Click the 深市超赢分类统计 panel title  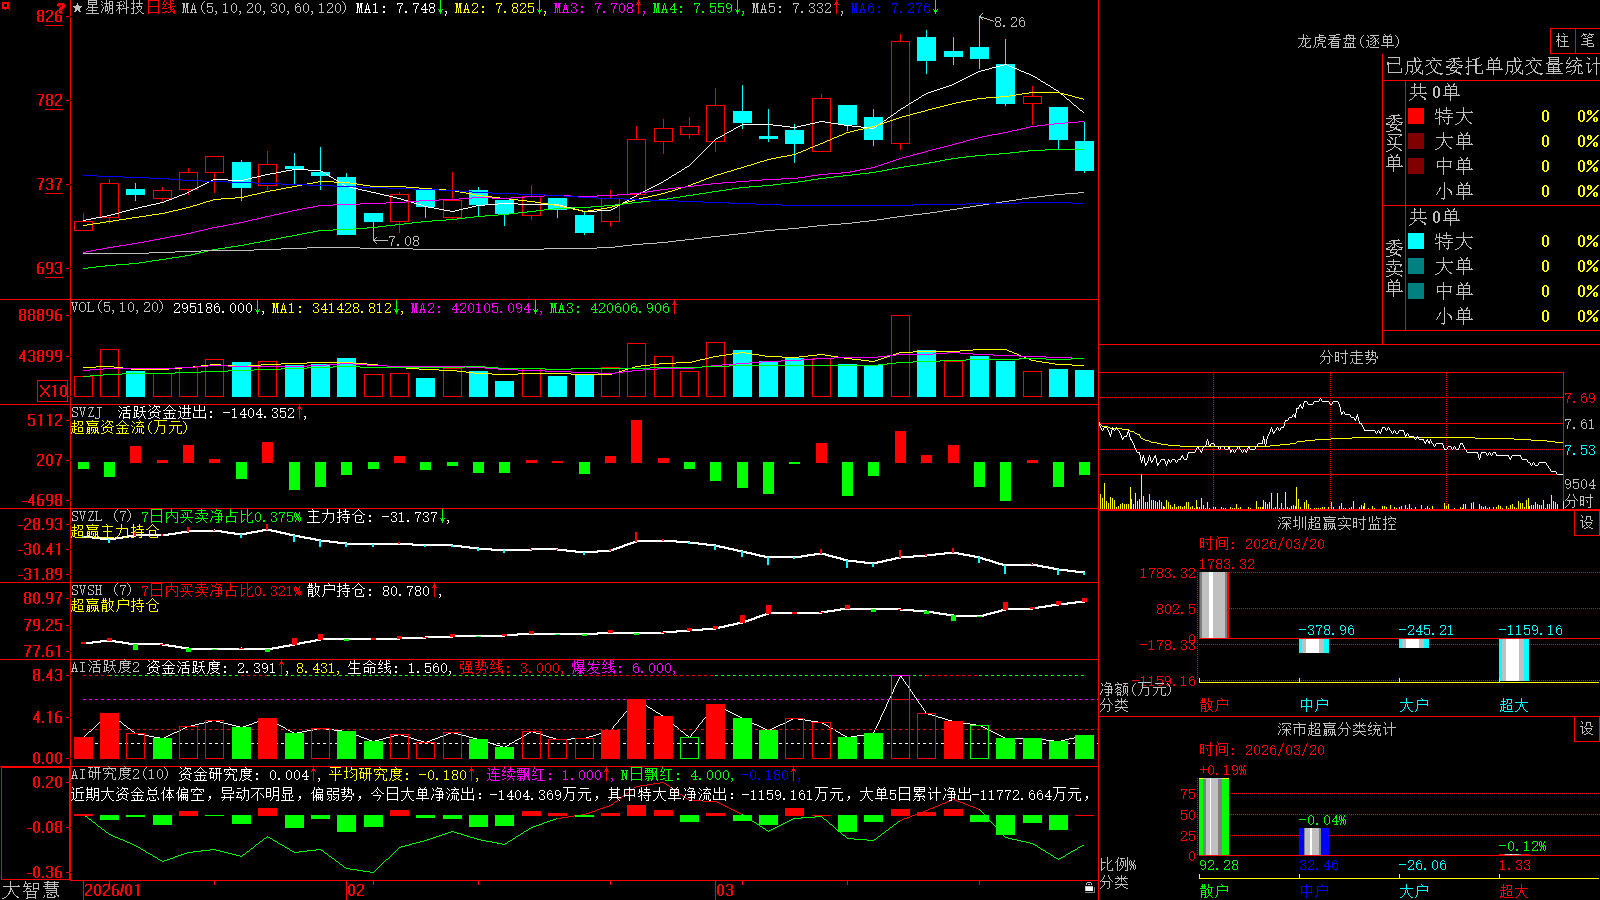click(x=1337, y=729)
